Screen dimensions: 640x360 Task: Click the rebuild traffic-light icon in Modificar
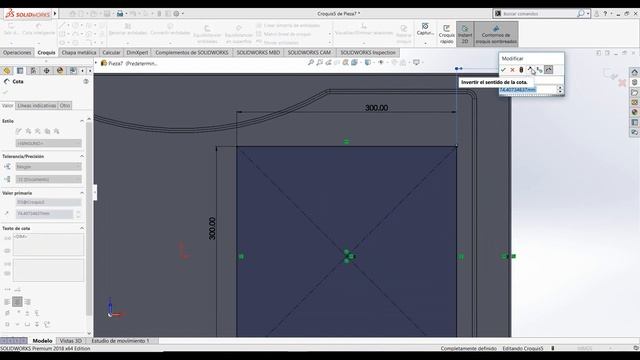(x=521, y=70)
